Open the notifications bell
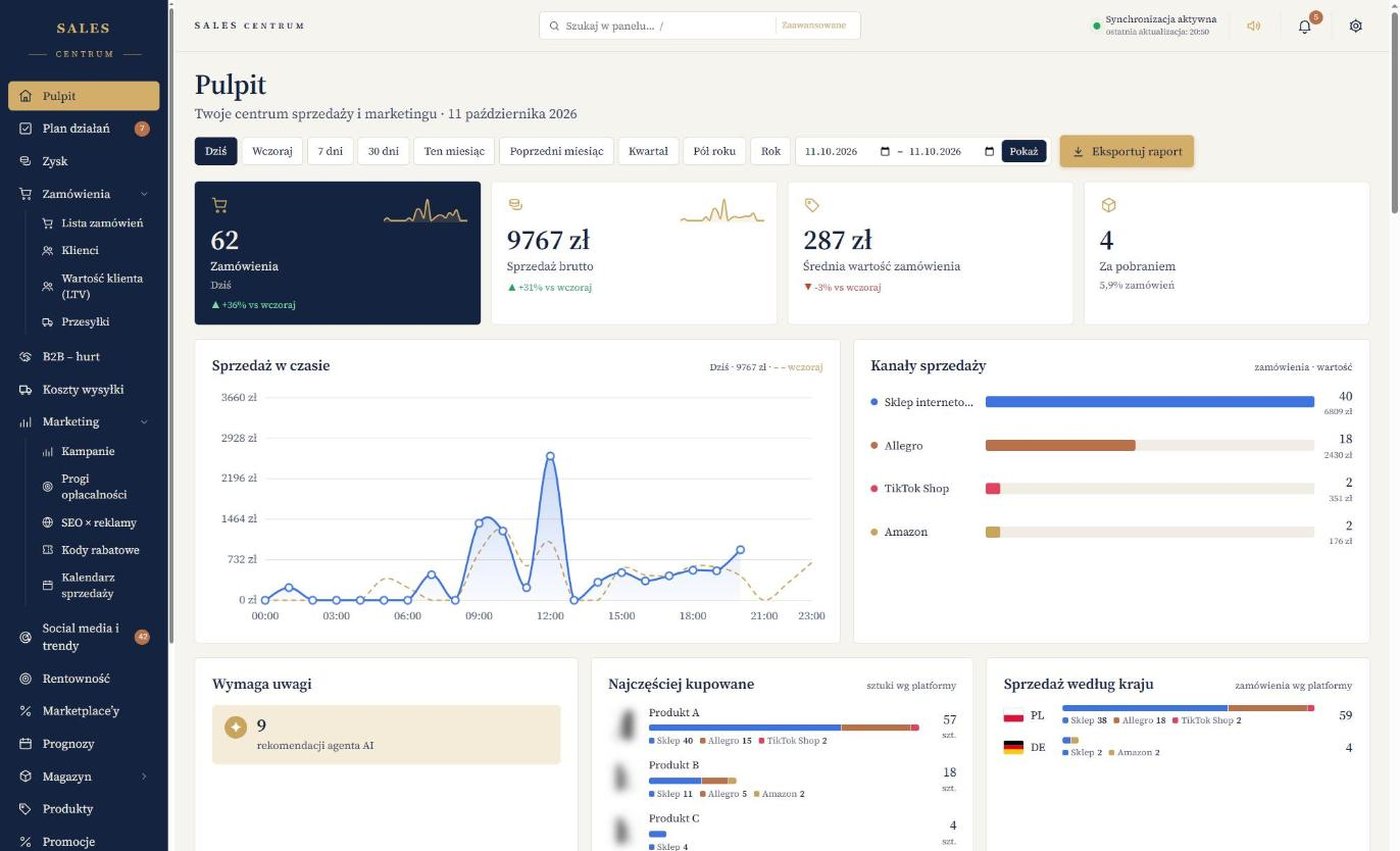The height and width of the screenshot is (851, 1400). click(1304, 26)
